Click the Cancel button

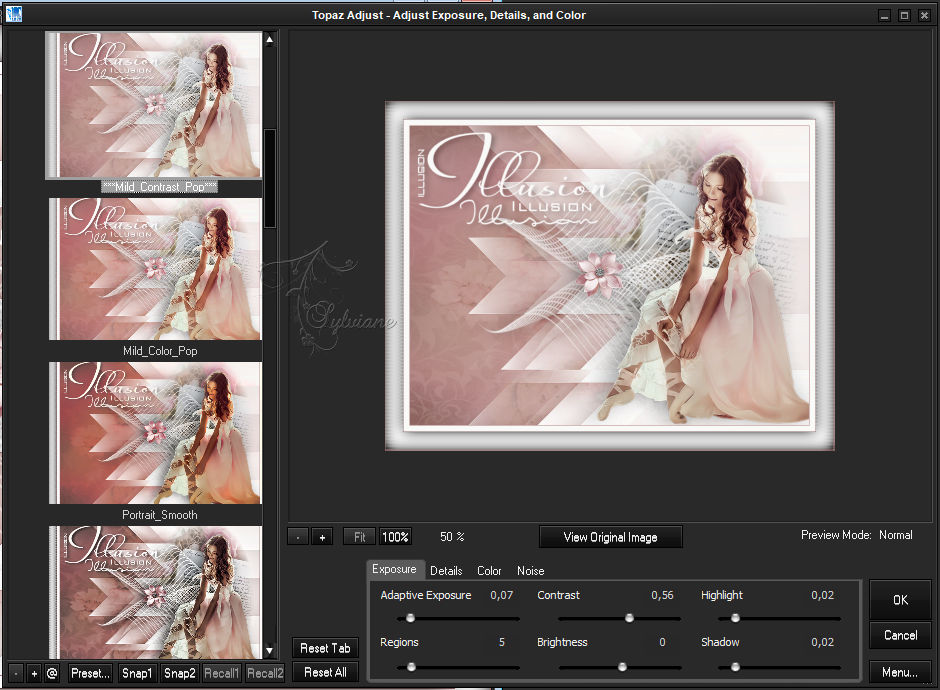click(x=900, y=635)
